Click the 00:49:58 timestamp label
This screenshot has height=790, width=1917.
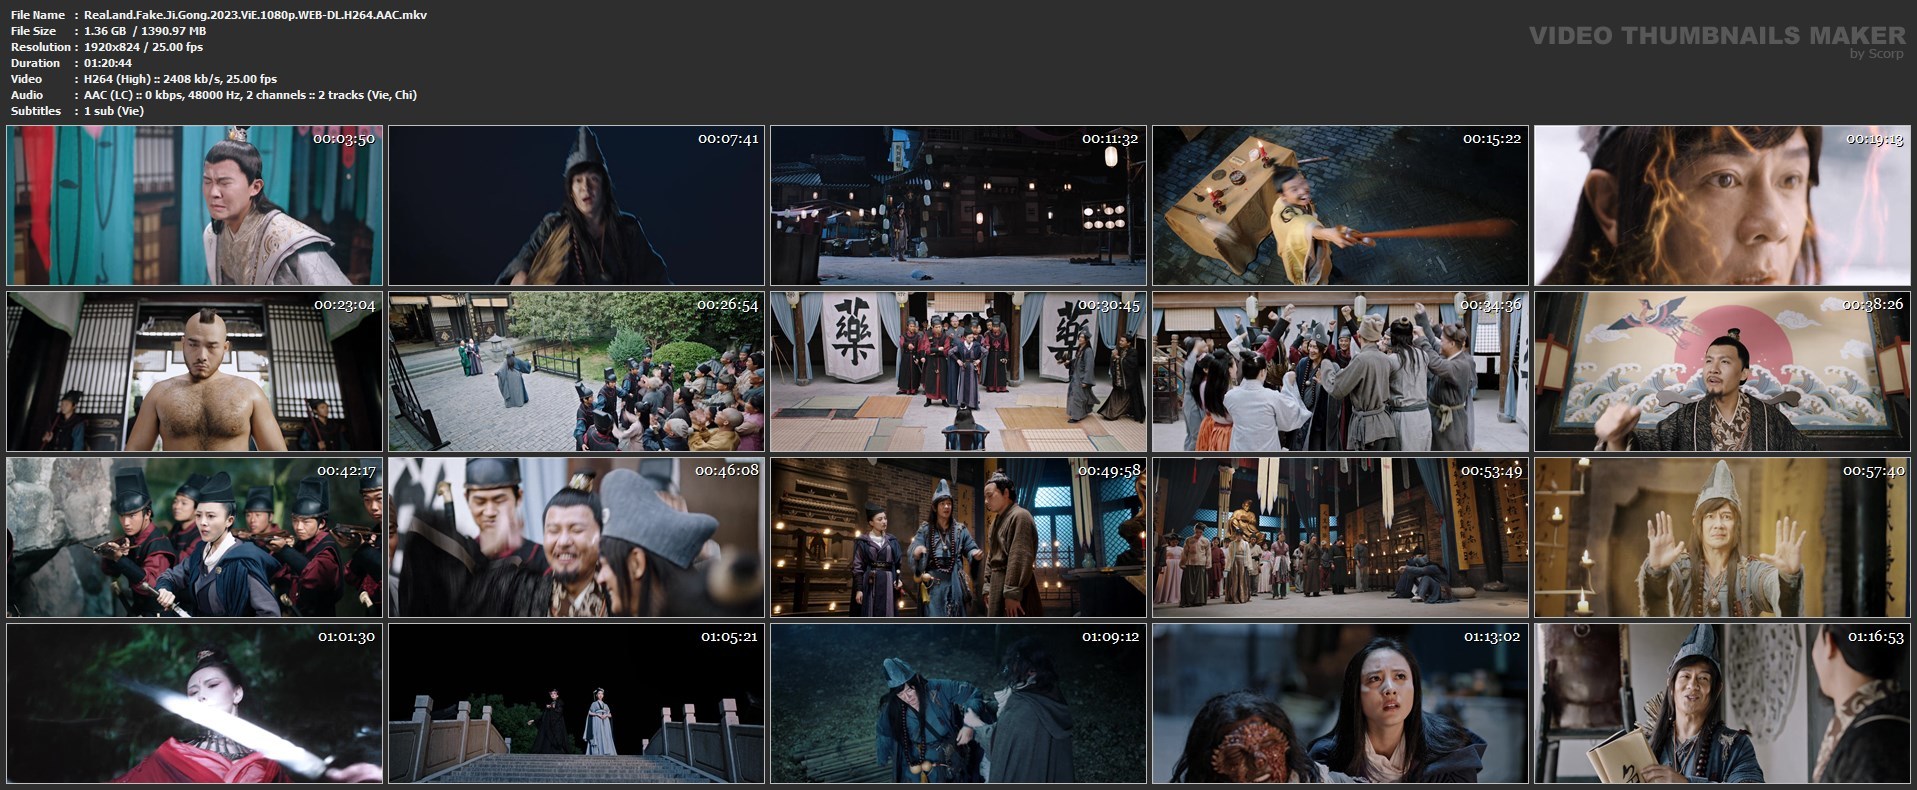(x=1109, y=471)
